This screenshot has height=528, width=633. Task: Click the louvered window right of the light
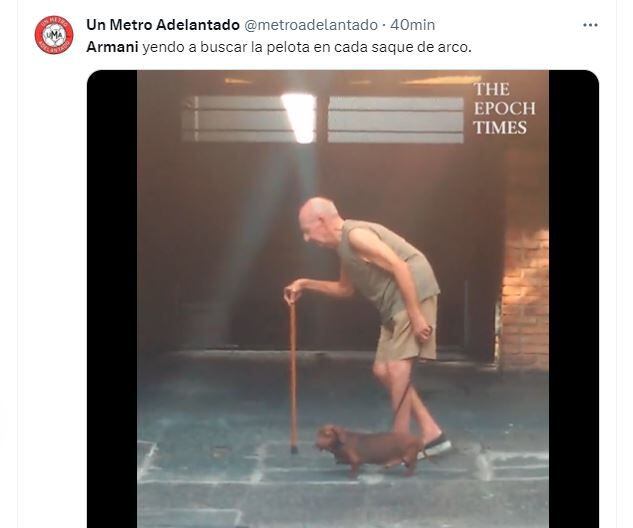[x=396, y=120]
